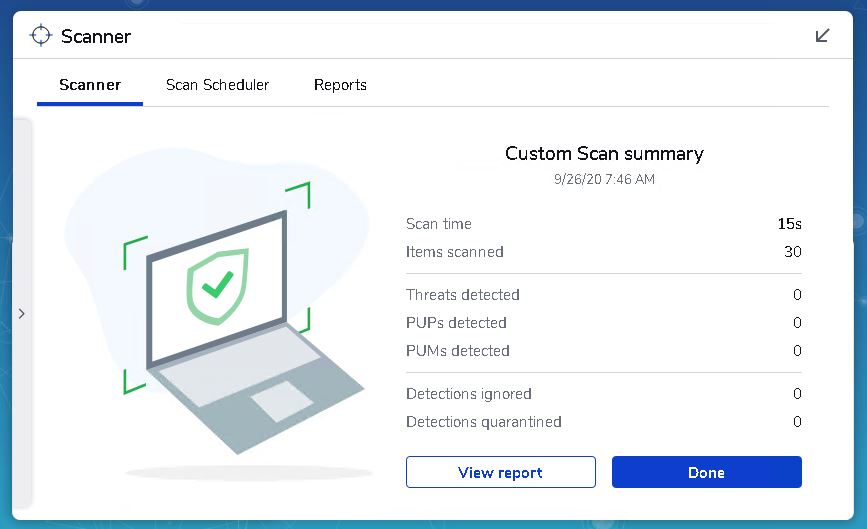867x529 pixels.
Task: Collapse the Scanner panel with diagonal arrow
Action: click(822, 36)
